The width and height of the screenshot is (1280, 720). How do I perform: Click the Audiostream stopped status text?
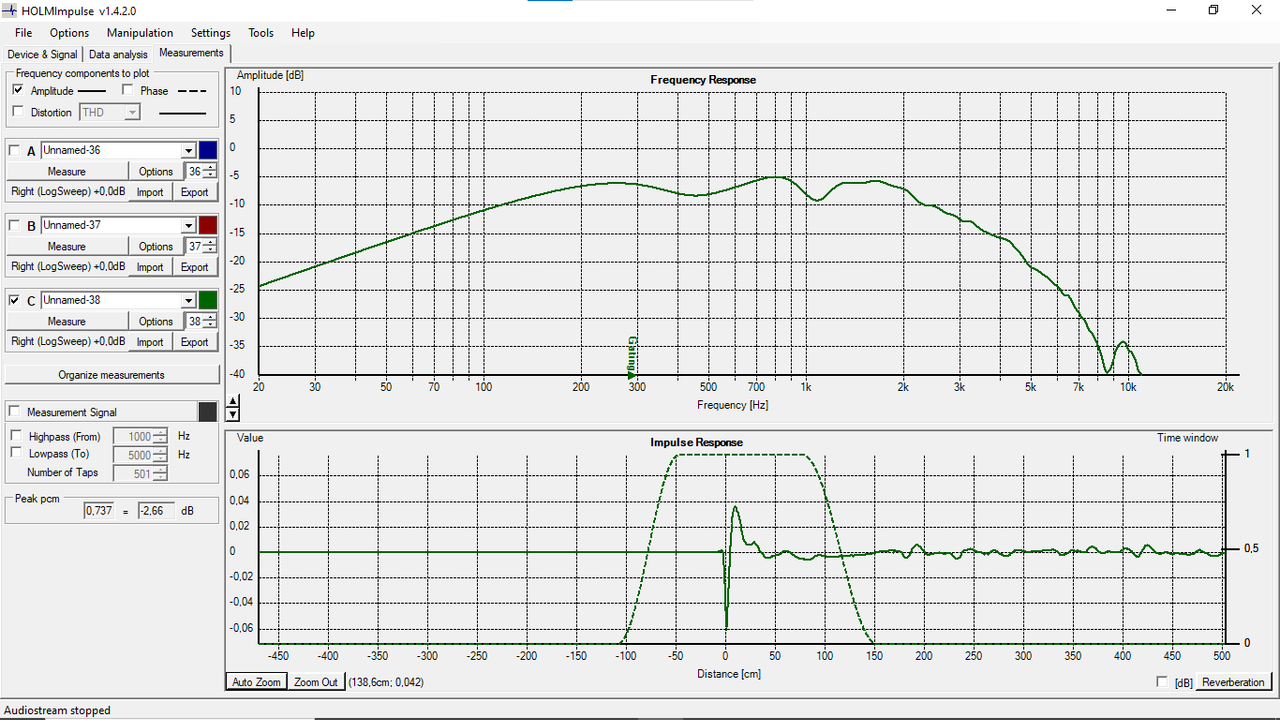point(57,710)
